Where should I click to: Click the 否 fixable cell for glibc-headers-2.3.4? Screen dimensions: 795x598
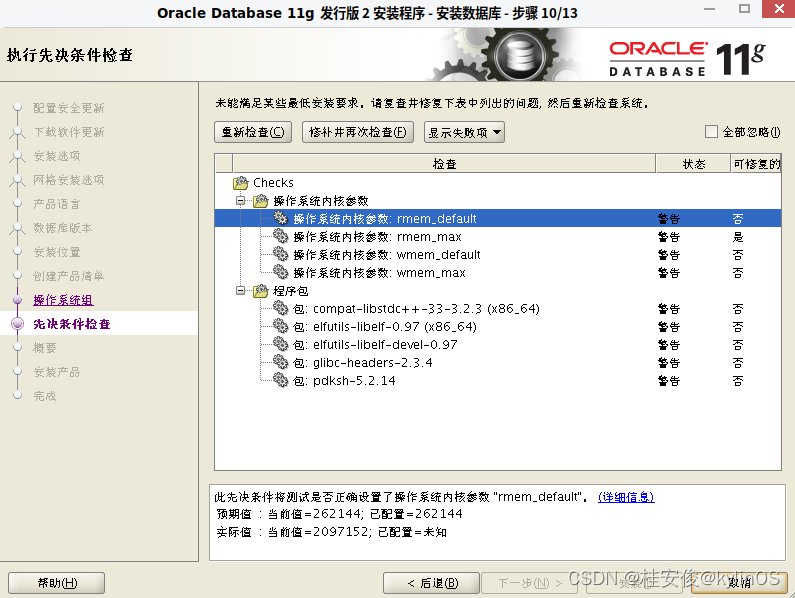(x=738, y=362)
